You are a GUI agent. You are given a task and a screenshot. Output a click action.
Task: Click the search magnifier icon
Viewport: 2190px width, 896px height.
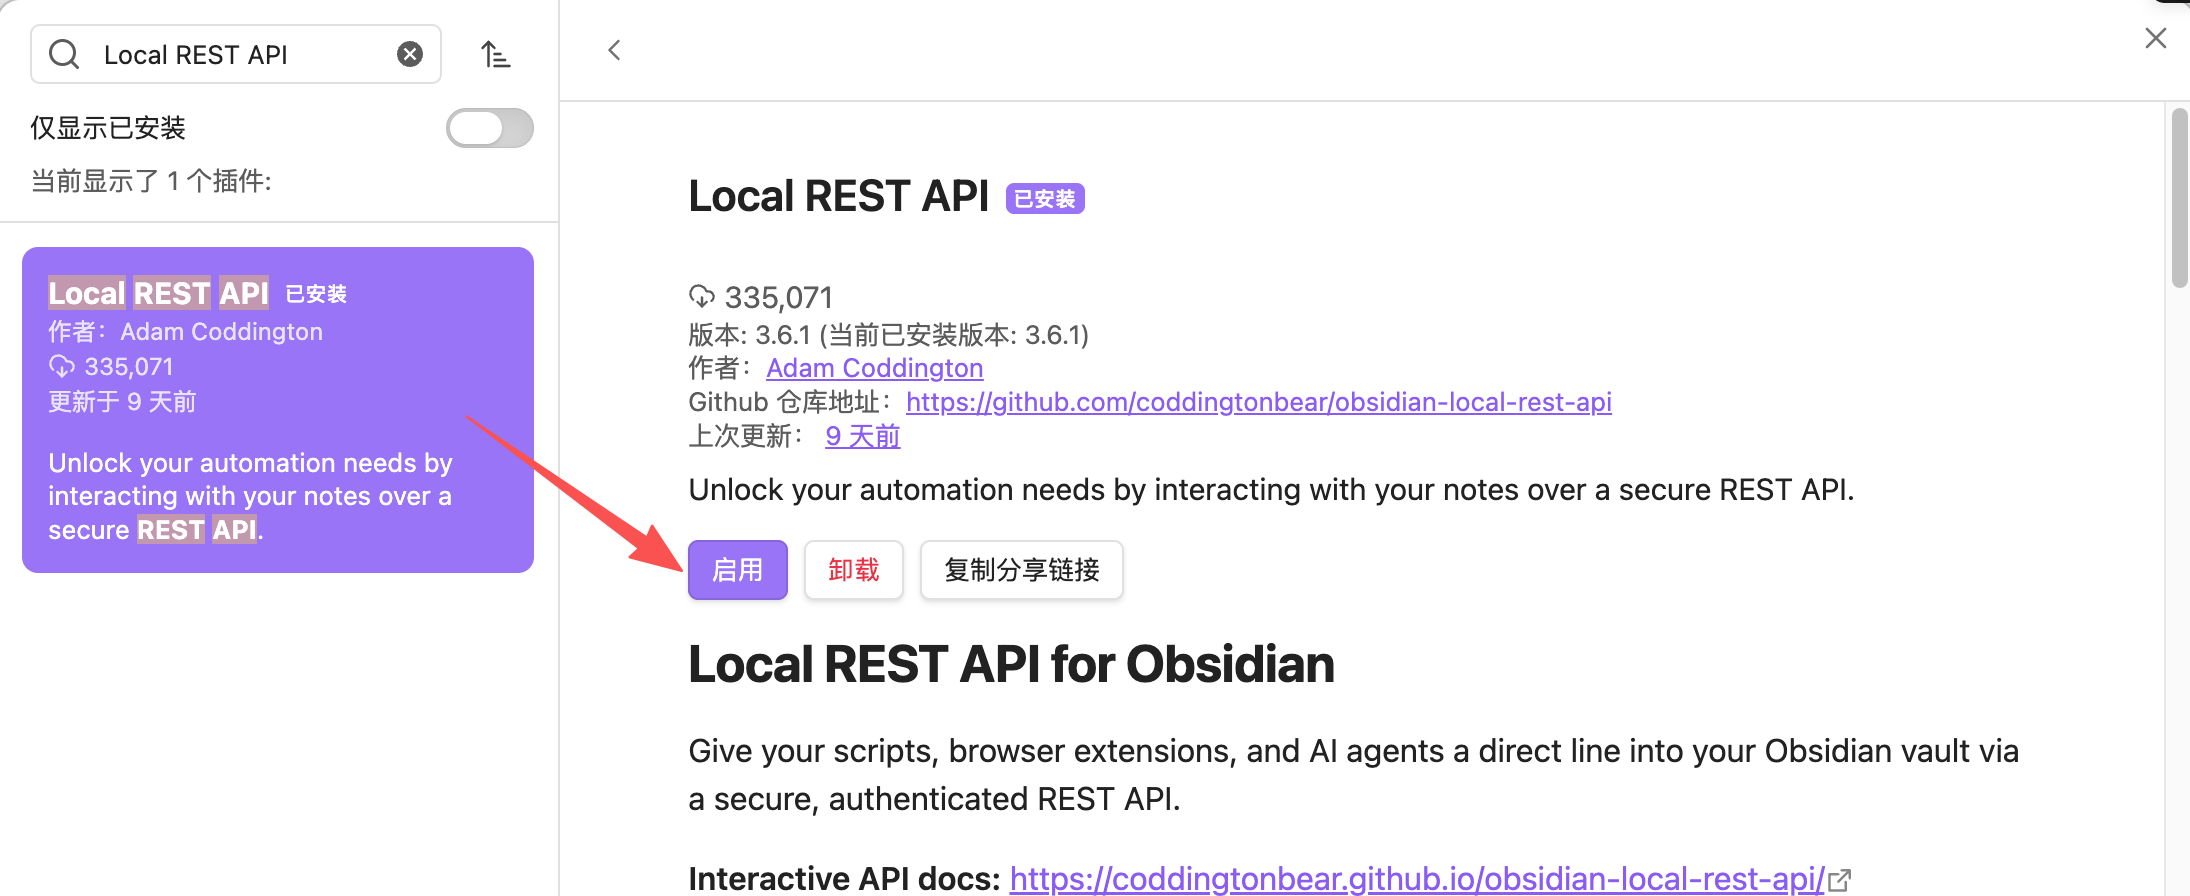pyautogui.click(x=64, y=54)
